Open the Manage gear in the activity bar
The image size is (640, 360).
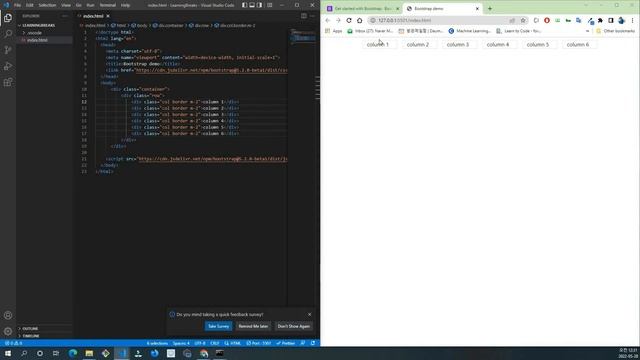click(x=8, y=331)
